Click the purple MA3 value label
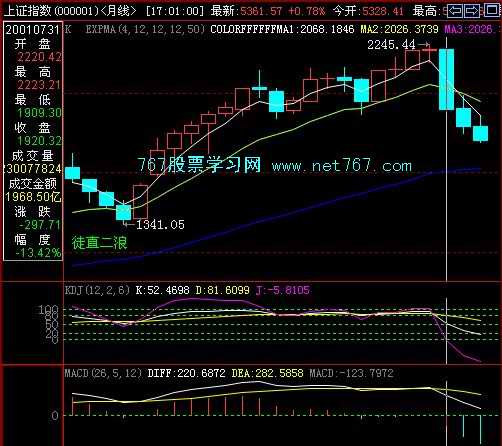Screen dimensions: 502x446 [469, 29]
